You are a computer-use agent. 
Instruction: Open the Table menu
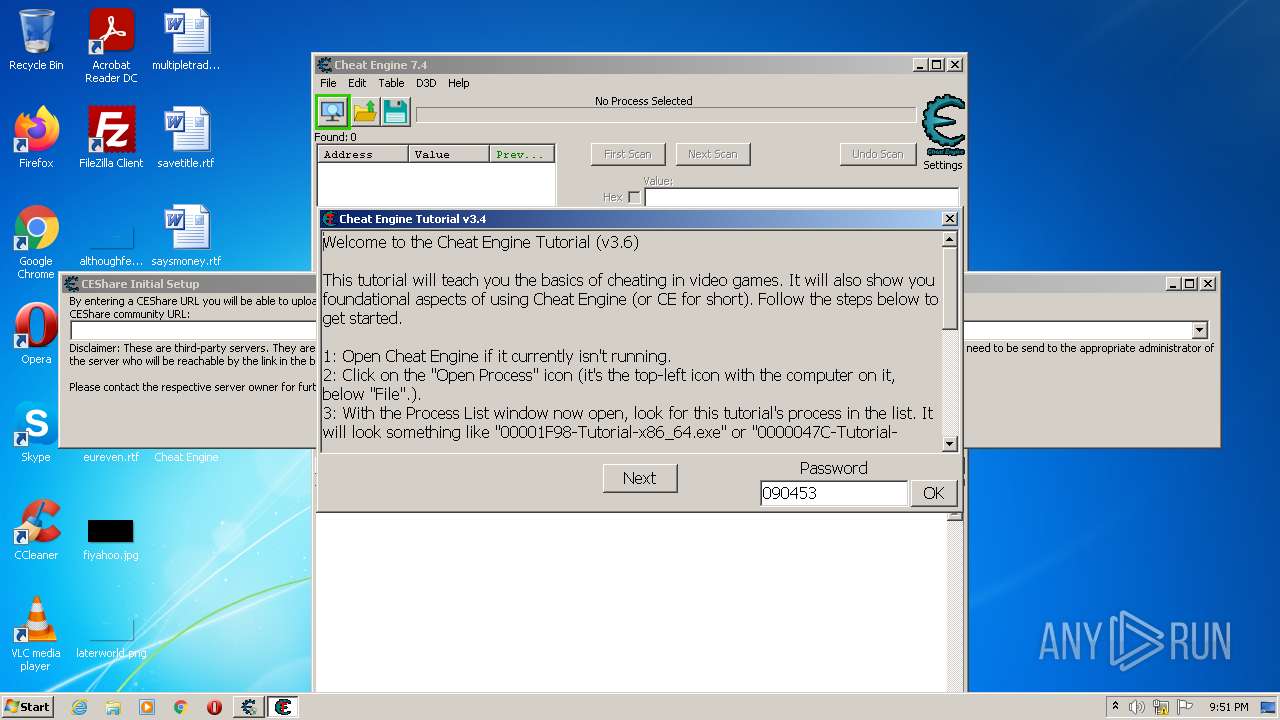click(391, 83)
